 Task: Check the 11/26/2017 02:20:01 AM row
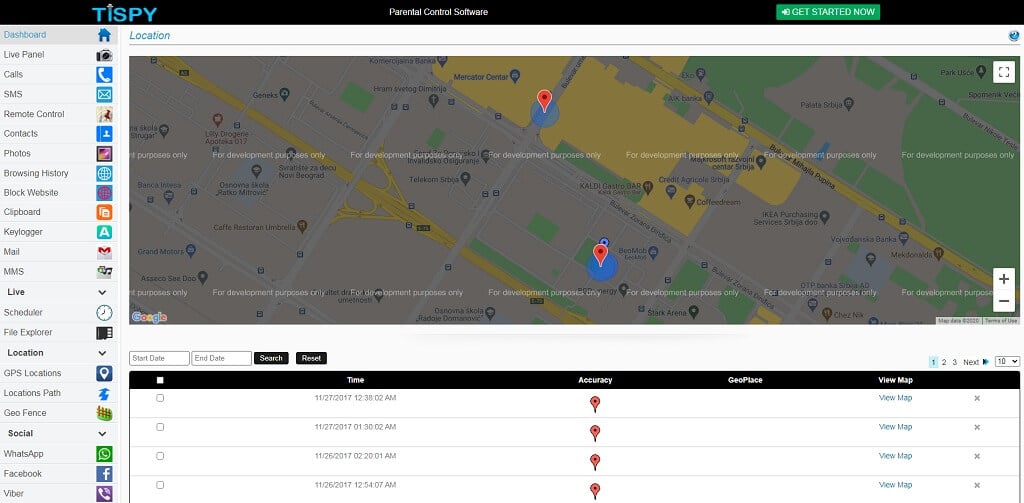(160, 456)
